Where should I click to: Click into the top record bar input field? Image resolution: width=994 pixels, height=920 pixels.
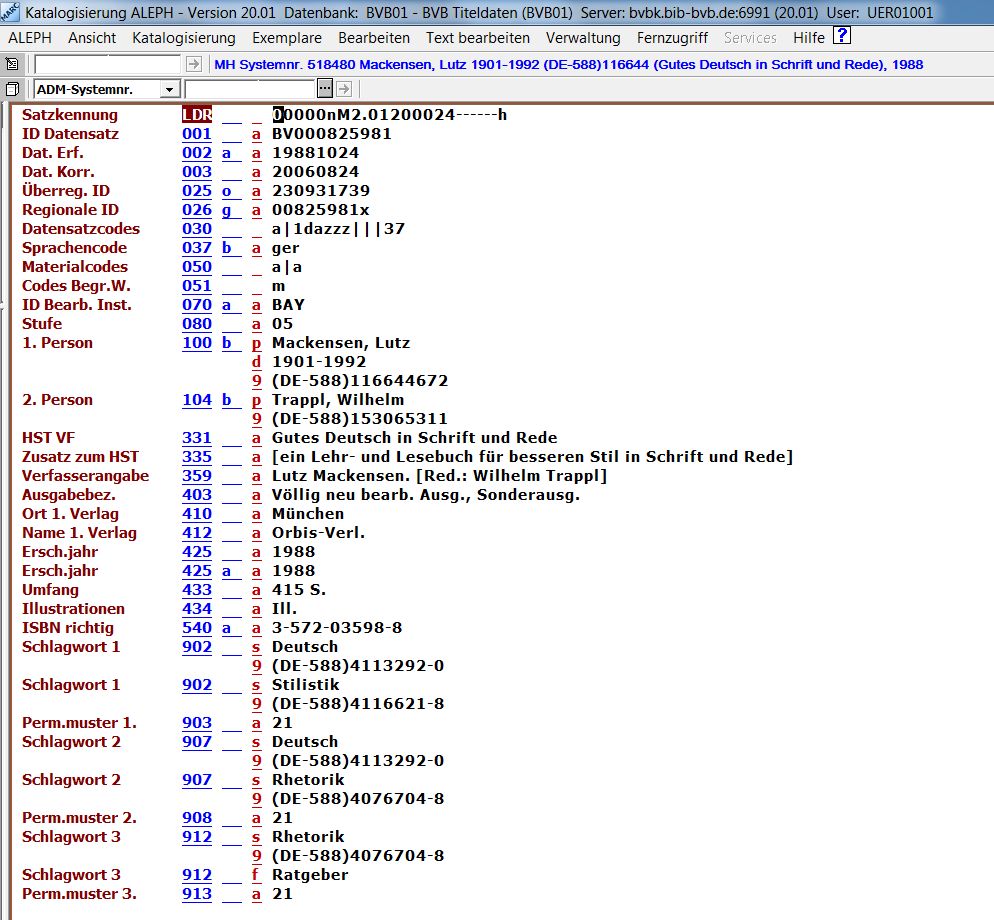(x=107, y=64)
